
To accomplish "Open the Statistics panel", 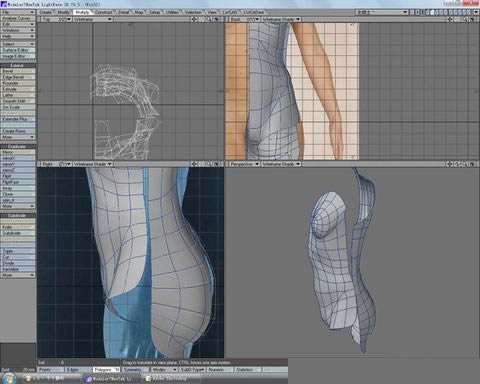I will click(248, 370).
